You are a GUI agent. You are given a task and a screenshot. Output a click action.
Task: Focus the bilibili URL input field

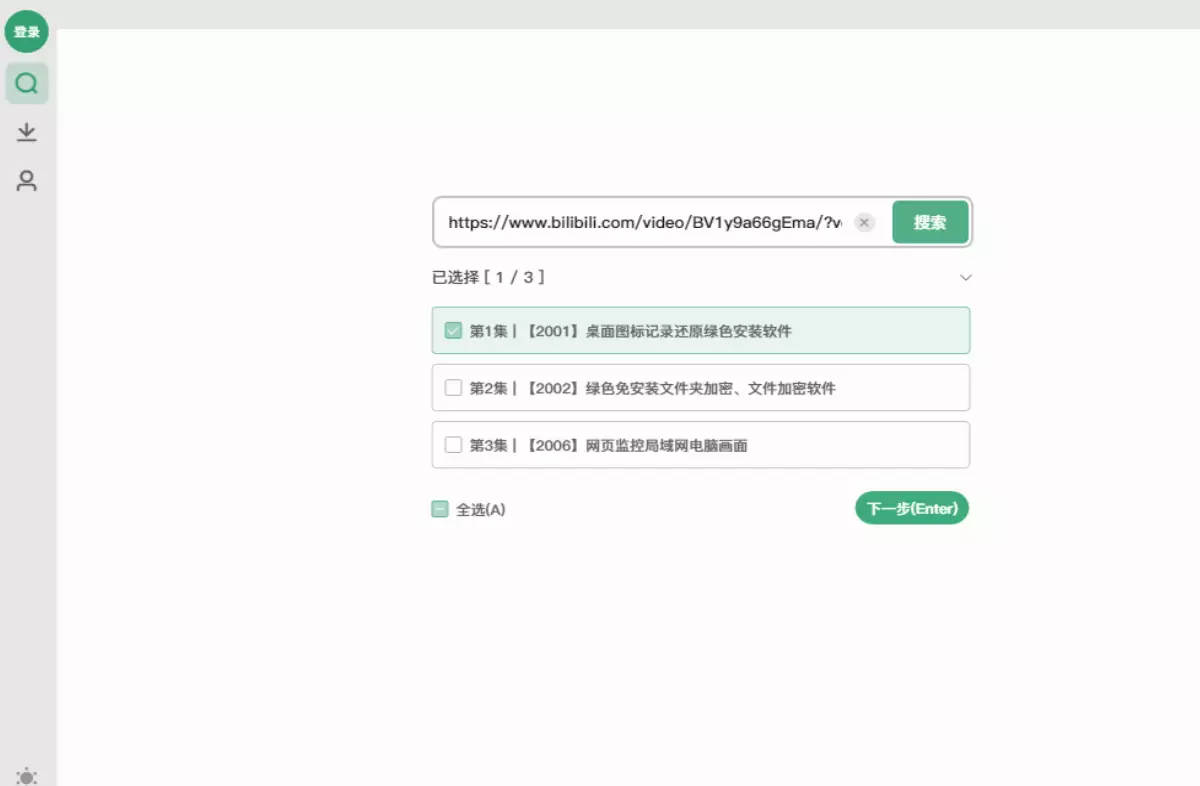coord(645,222)
